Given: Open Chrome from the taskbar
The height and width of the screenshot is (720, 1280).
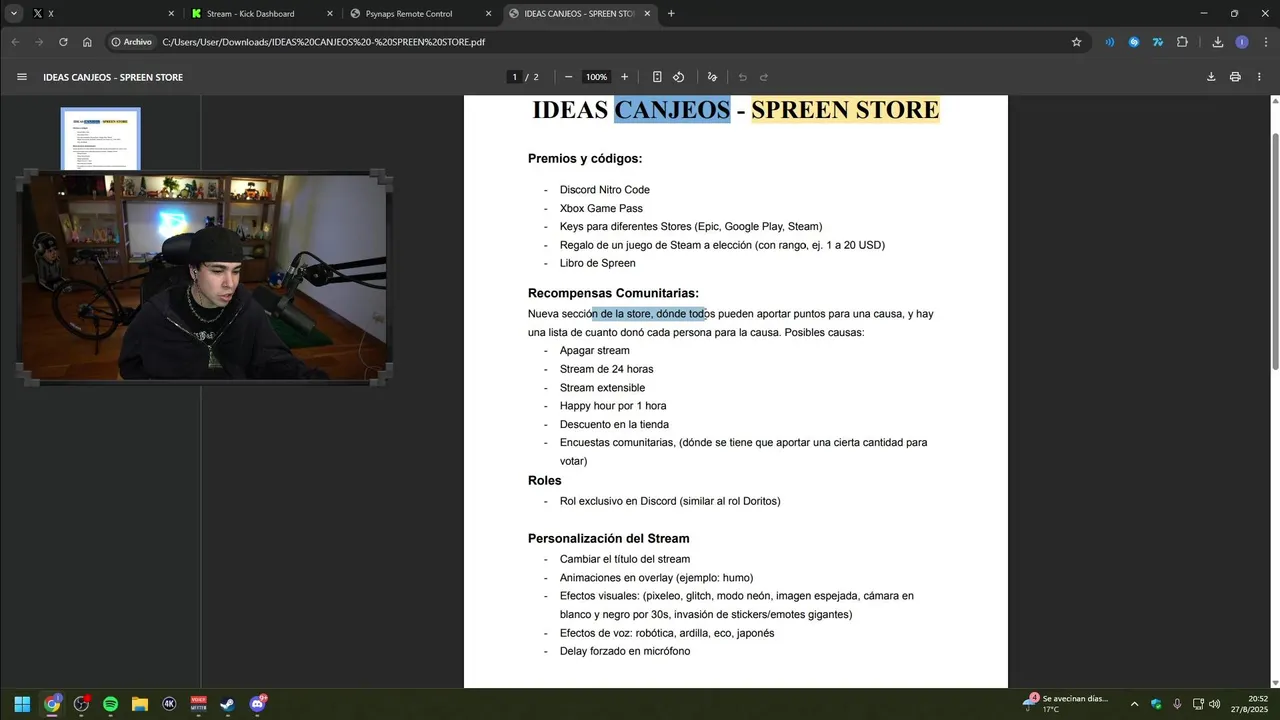Looking at the screenshot, I should click(x=52, y=704).
